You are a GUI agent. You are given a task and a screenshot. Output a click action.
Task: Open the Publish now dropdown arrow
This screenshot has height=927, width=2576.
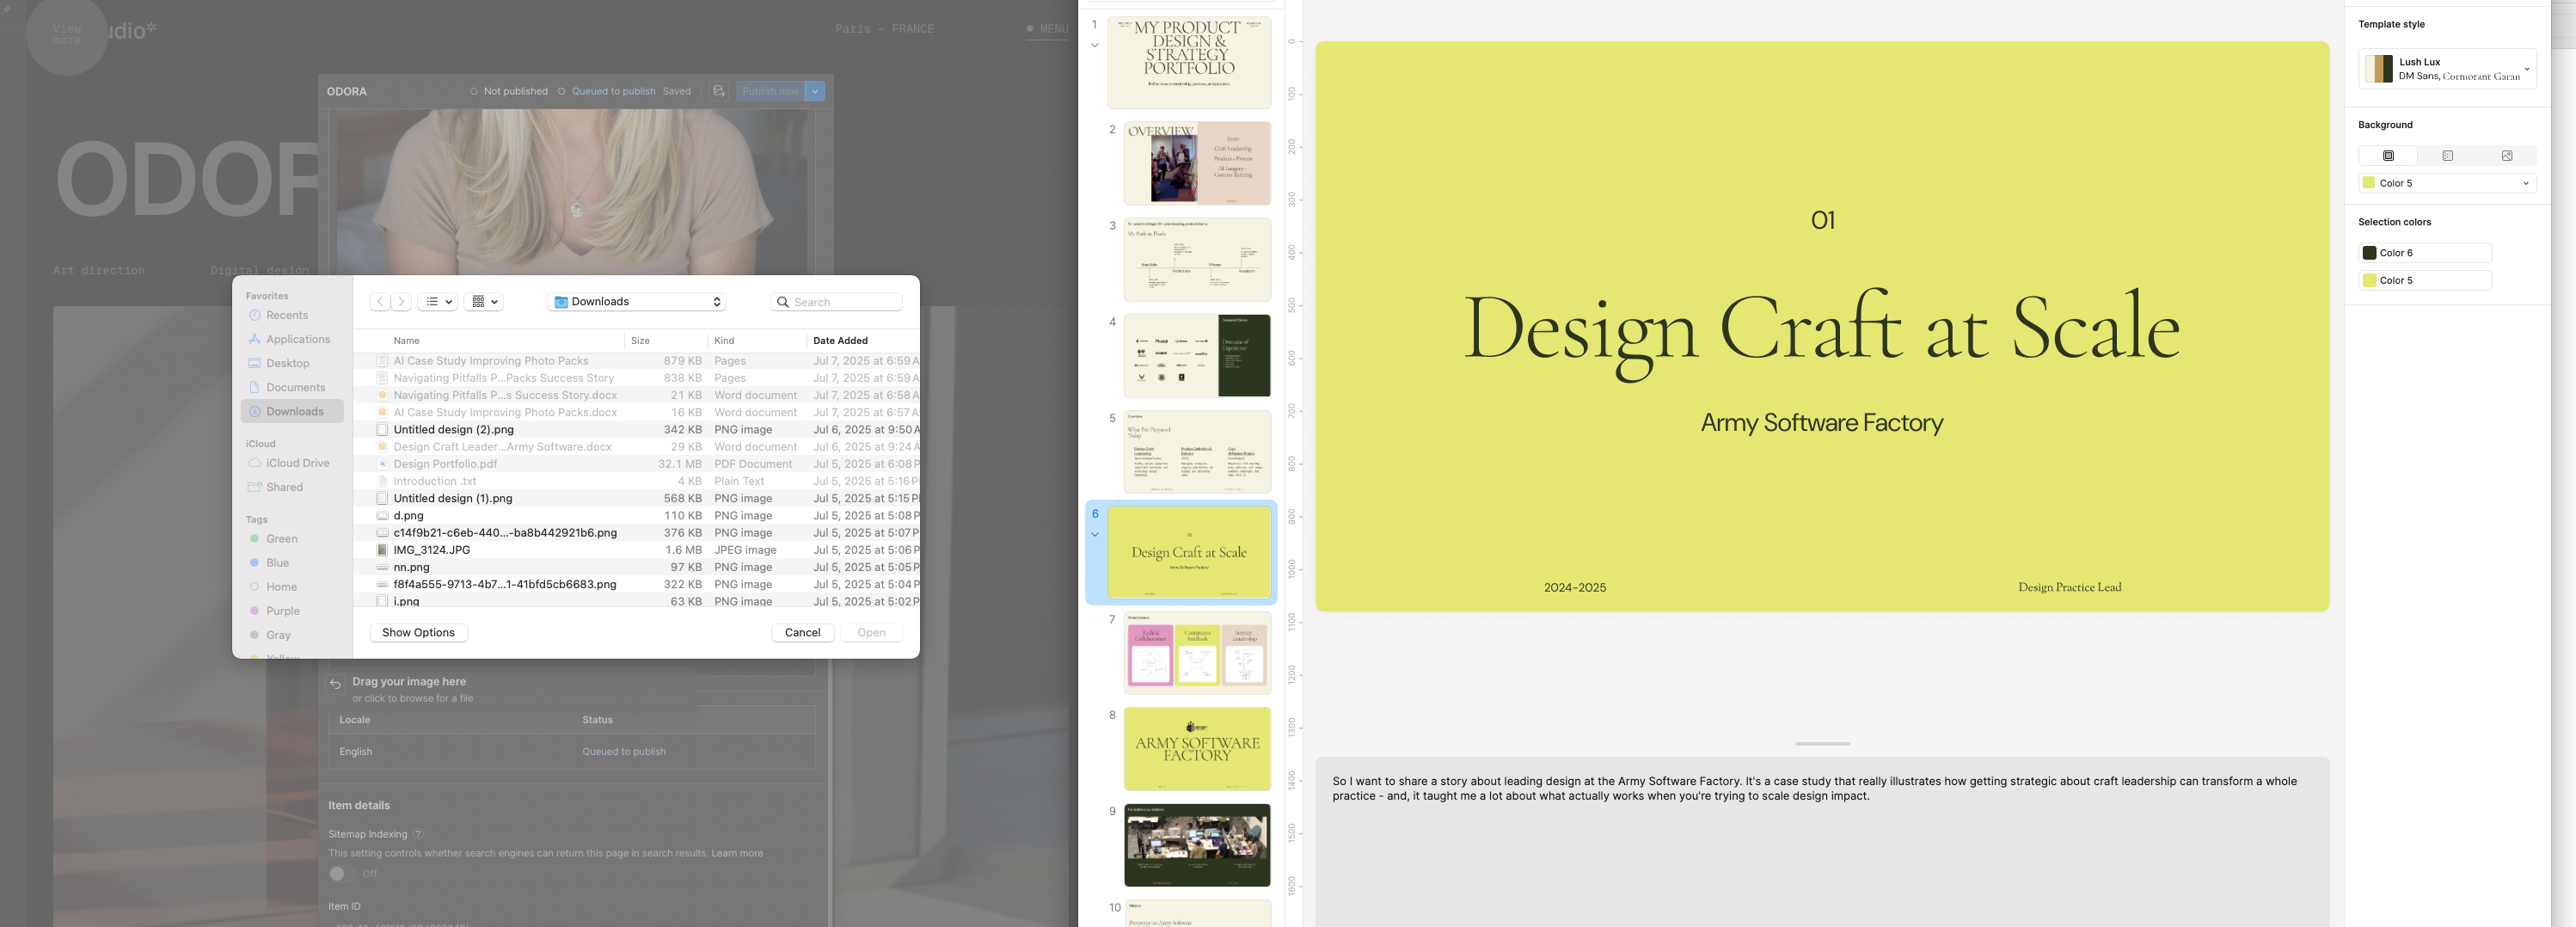[x=815, y=91]
